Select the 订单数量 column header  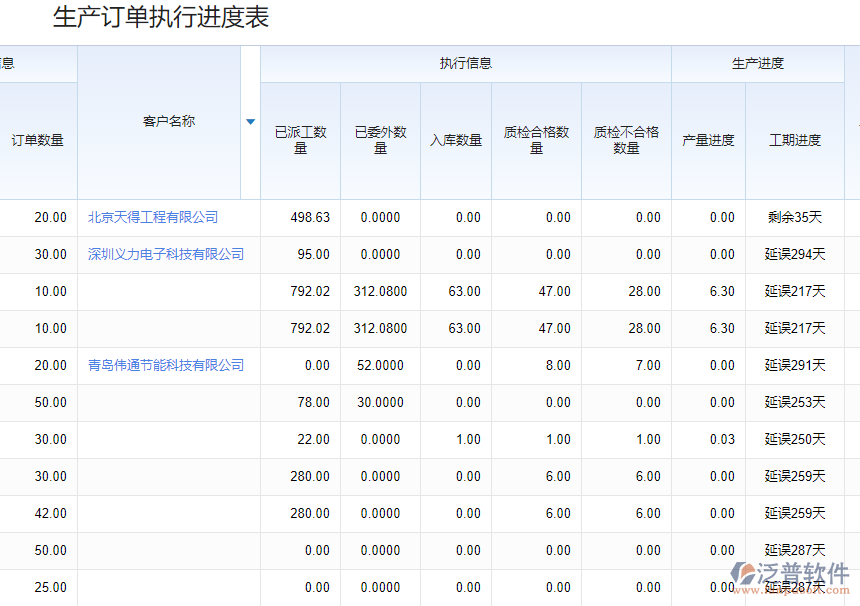(38, 140)
